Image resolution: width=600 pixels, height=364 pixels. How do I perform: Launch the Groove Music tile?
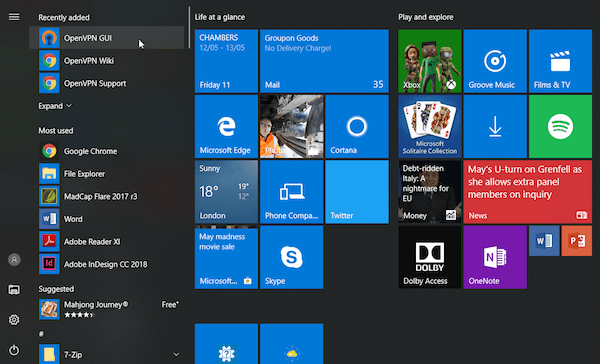495,61
